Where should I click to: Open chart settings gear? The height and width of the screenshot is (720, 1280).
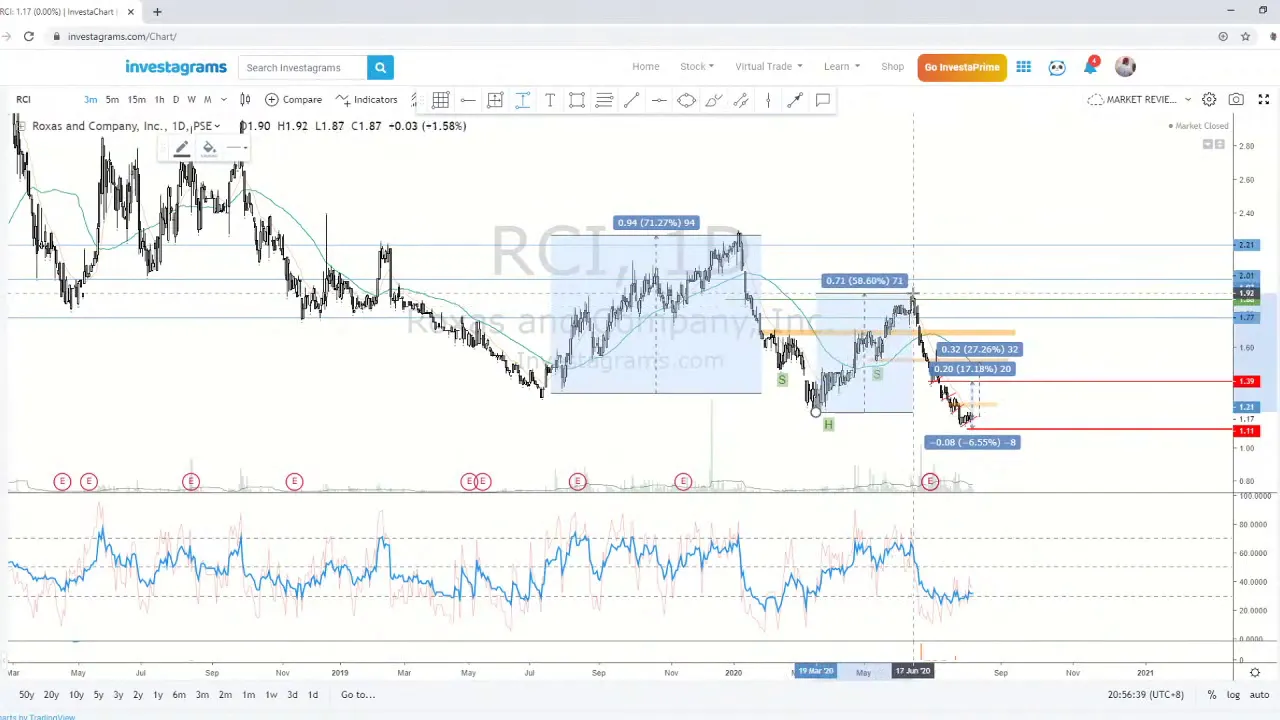tap(1209, 99)
